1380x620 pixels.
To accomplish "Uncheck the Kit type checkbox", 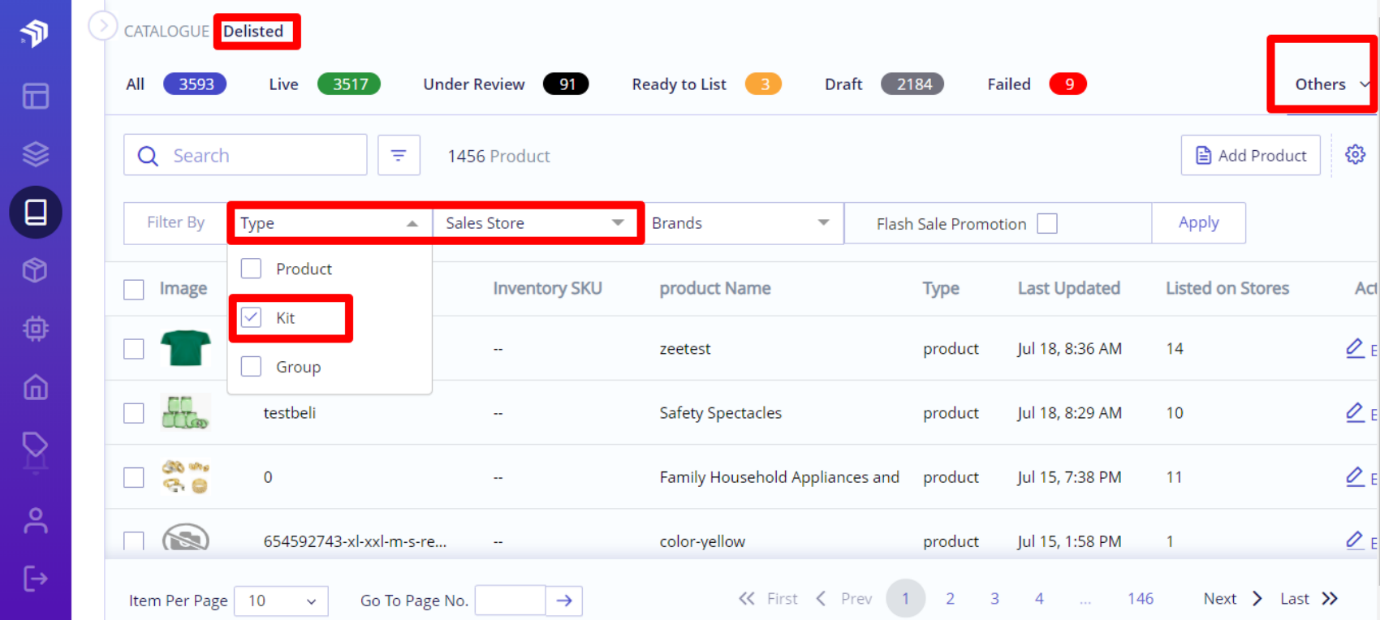I will (251, 318).
